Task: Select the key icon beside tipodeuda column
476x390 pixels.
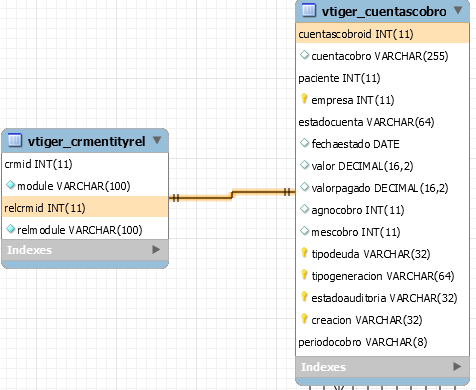Action: (304, 253)
